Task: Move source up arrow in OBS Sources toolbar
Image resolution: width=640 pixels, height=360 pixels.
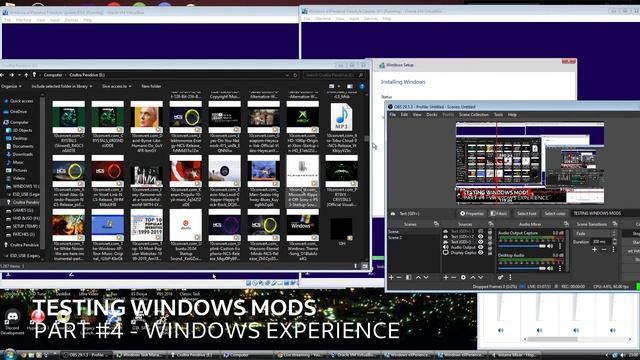Action: 473,278
